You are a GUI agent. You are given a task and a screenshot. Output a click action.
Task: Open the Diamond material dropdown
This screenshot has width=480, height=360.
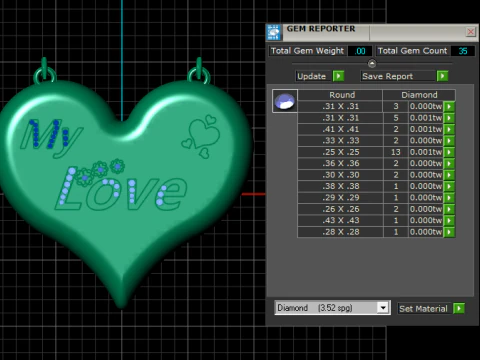point(383,308)
